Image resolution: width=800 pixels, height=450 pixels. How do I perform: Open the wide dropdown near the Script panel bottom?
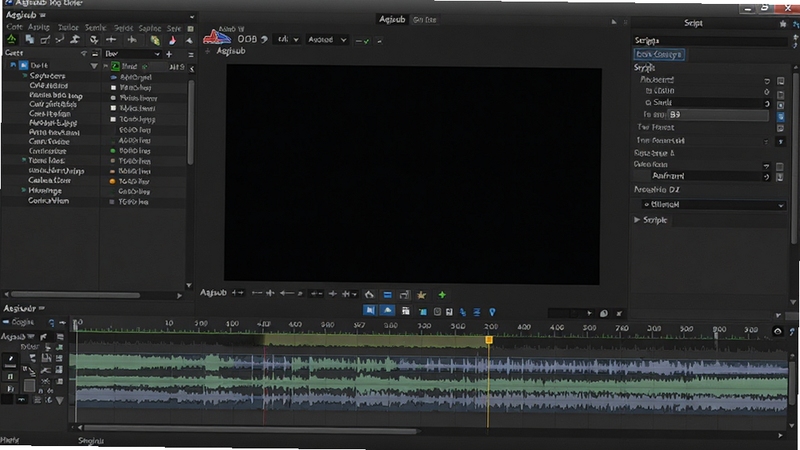tap(713, 205)
